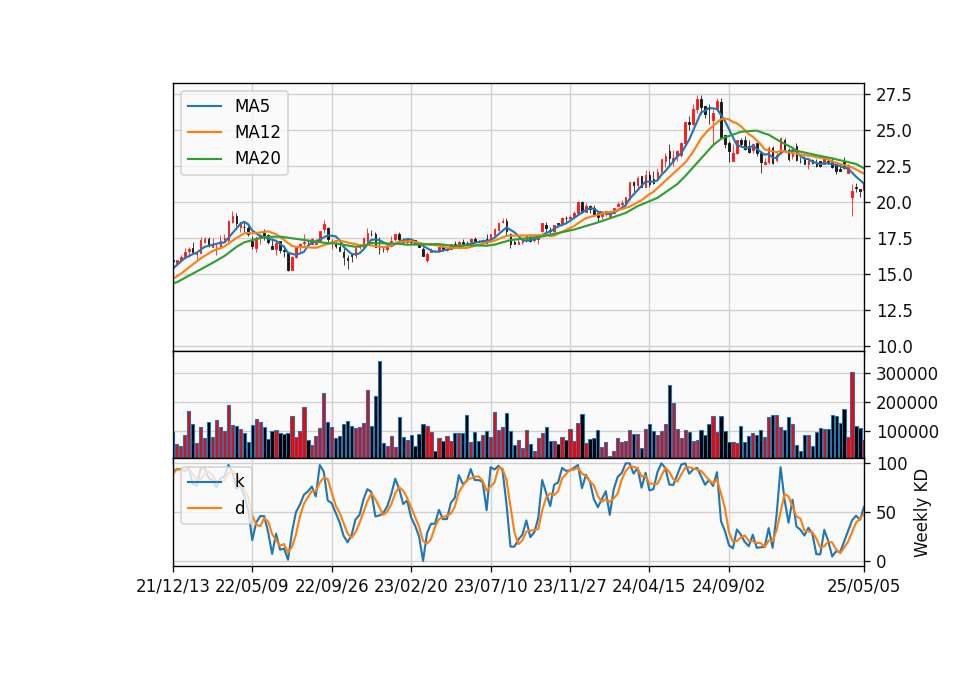Click the 25.0 price axis label
The image size is (960, 690).
tap(893, 131)
